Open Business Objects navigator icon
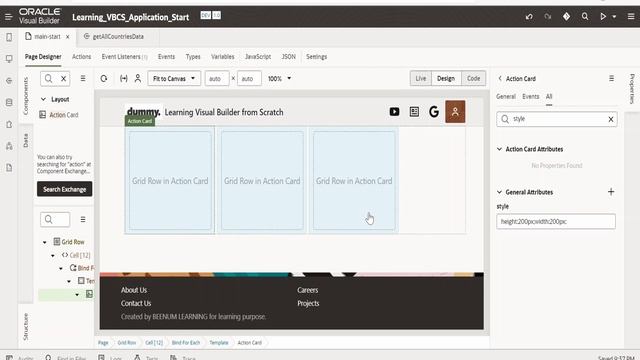Image resolution: width=640 pixels, height=360 pixels. click(9, 102)
